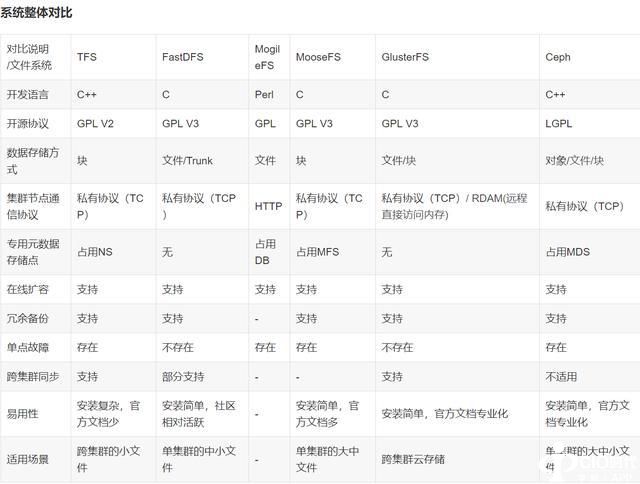Click "C++" in the Ceph column
640x484 pixels.
coord(555,95)
